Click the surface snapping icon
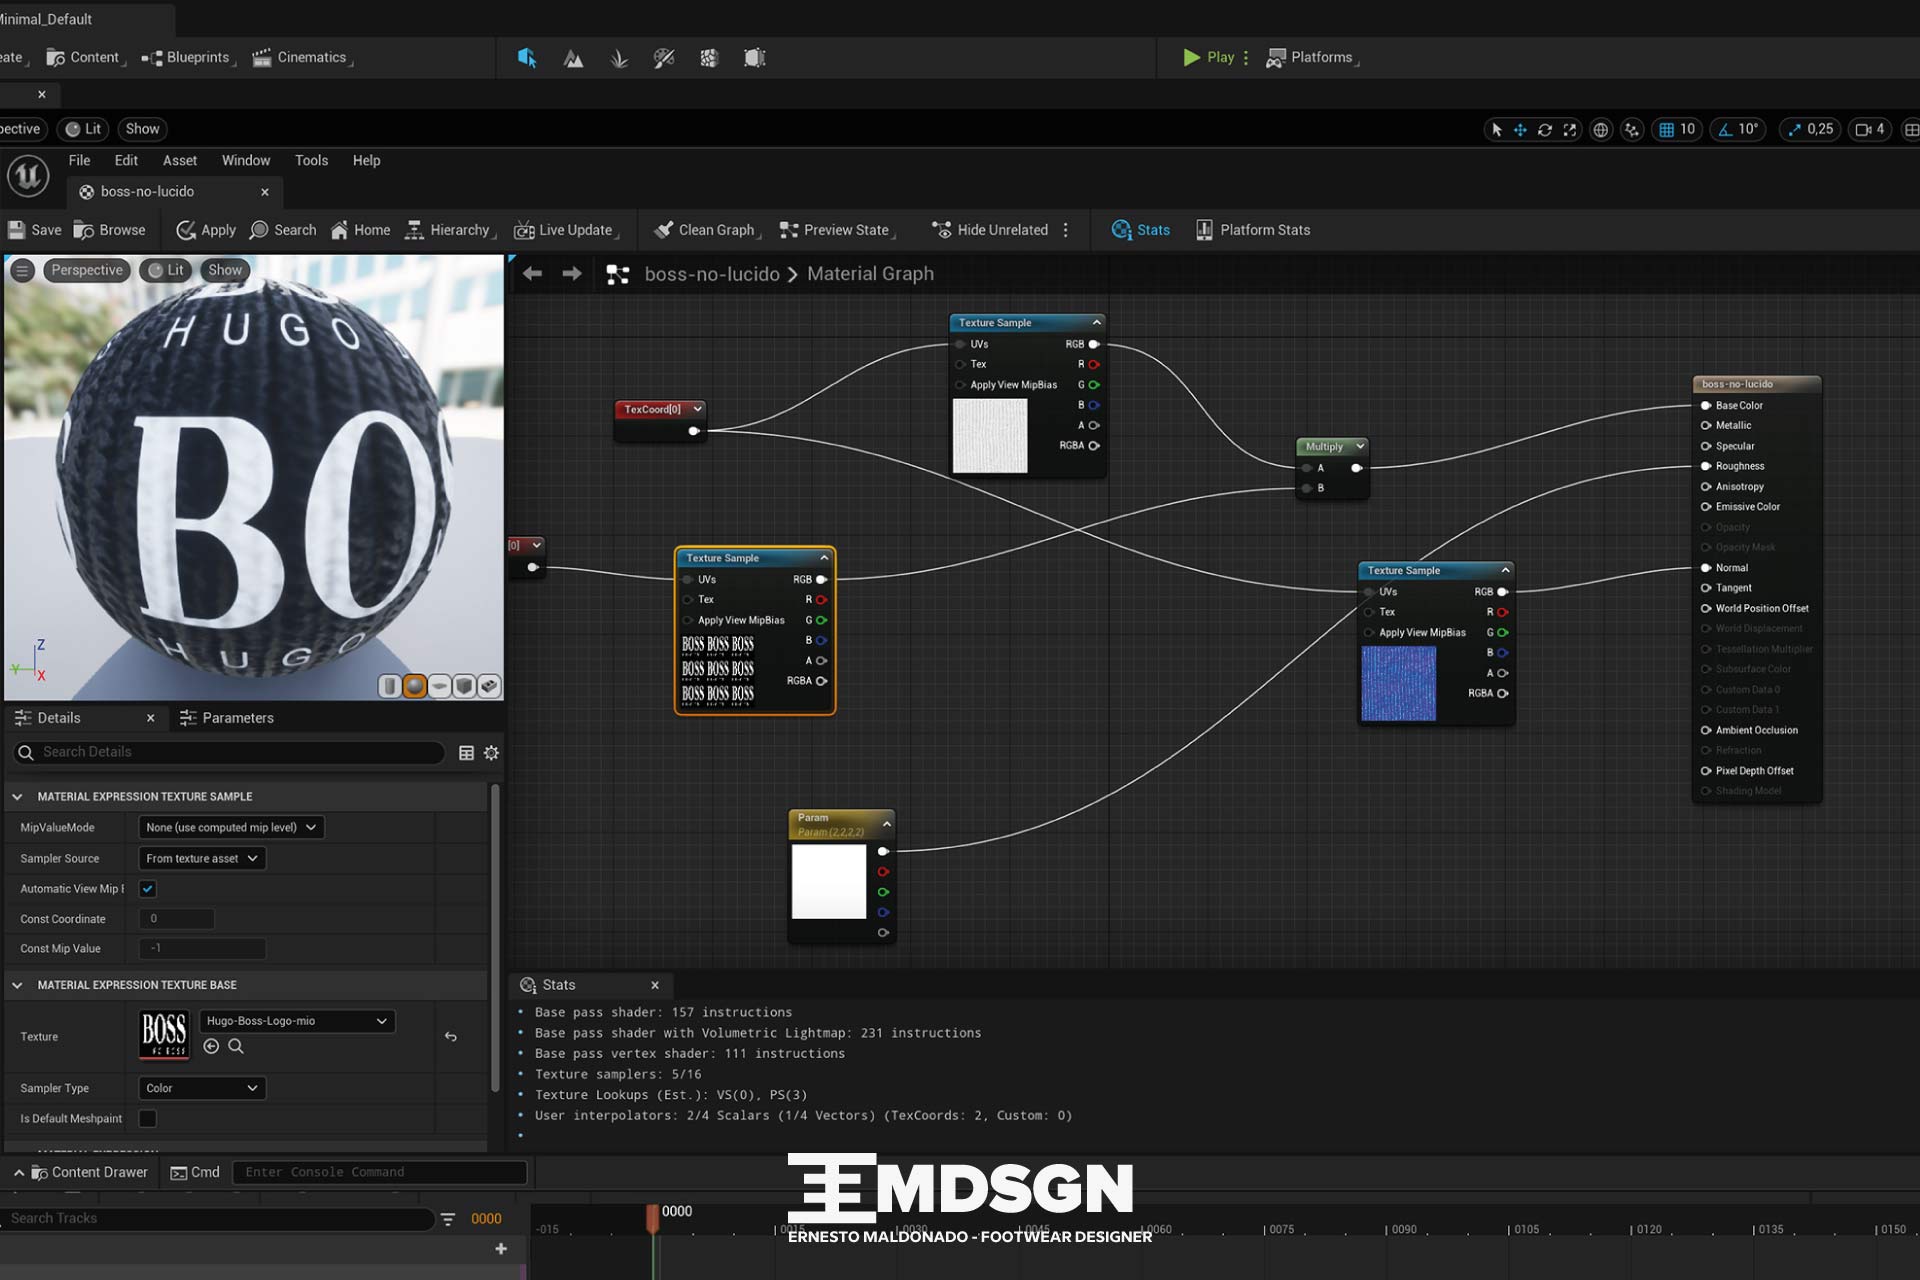The image size is (1920, 1280). tap(1632, 129)
